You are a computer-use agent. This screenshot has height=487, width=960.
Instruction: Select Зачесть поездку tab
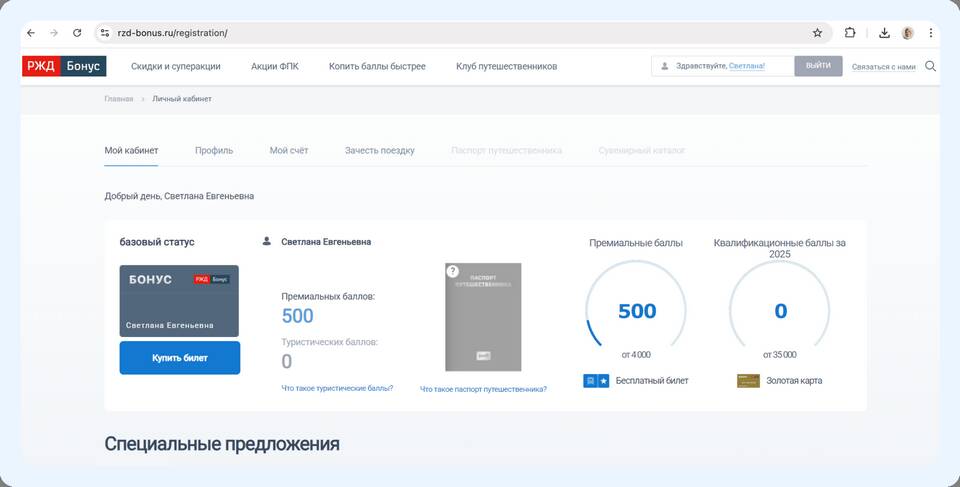(x=379, y=151)
